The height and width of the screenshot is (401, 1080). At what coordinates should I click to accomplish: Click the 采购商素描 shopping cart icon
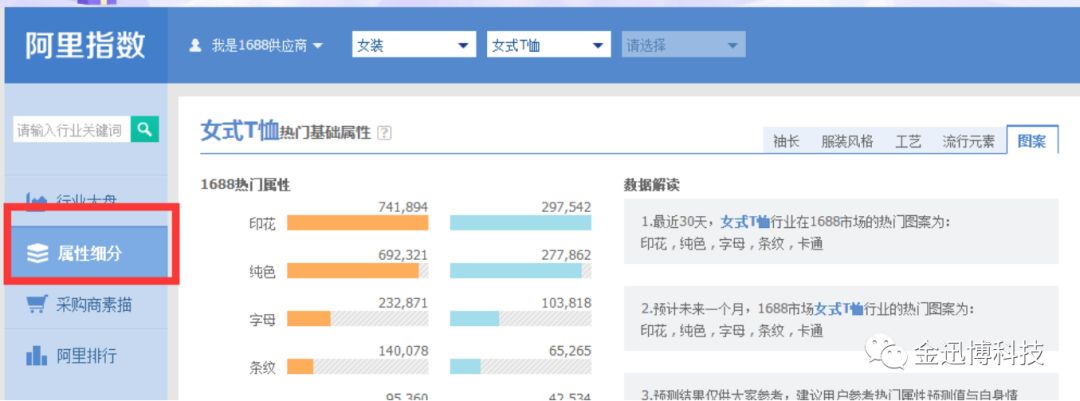coord(37,305)
